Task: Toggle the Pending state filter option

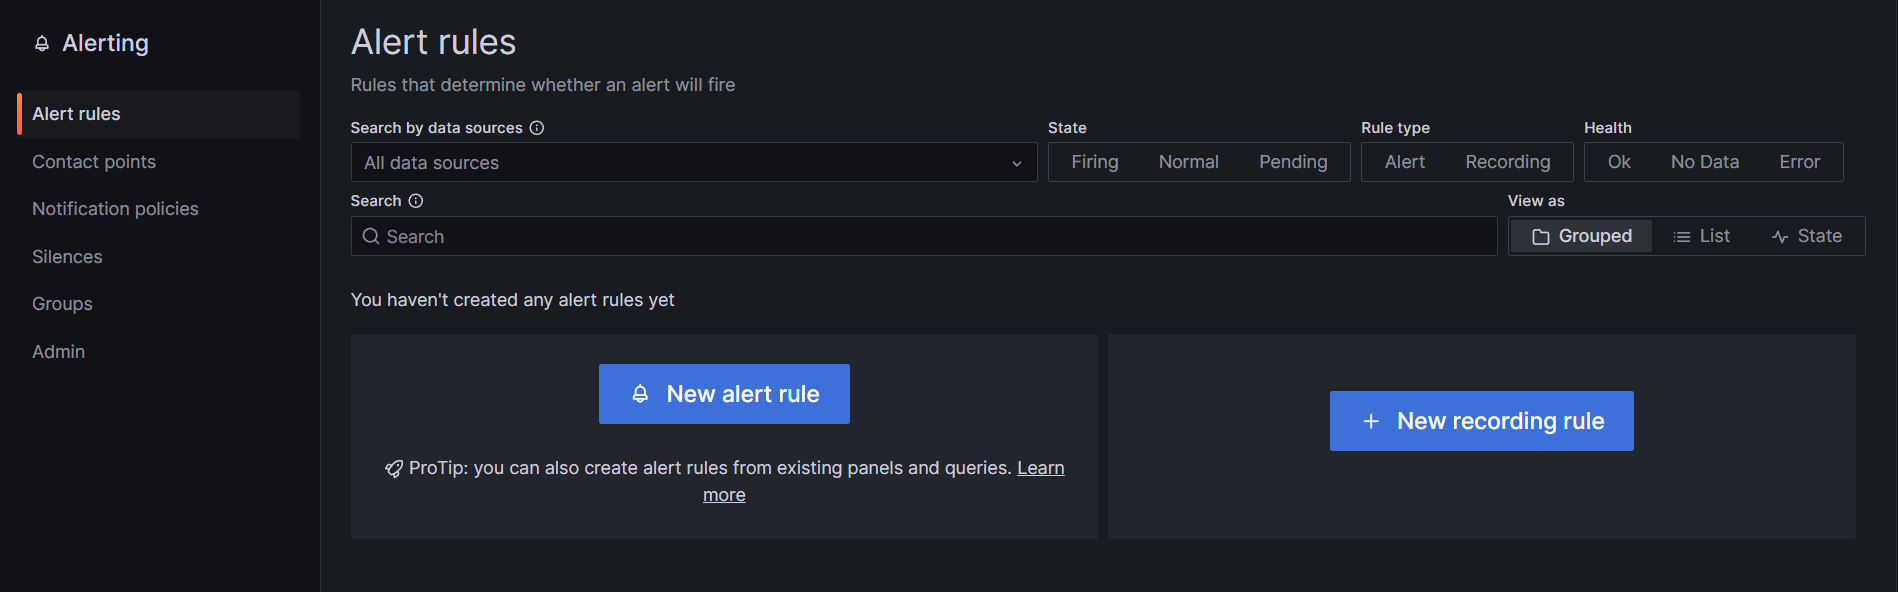Action: [x=1292, y=161]
